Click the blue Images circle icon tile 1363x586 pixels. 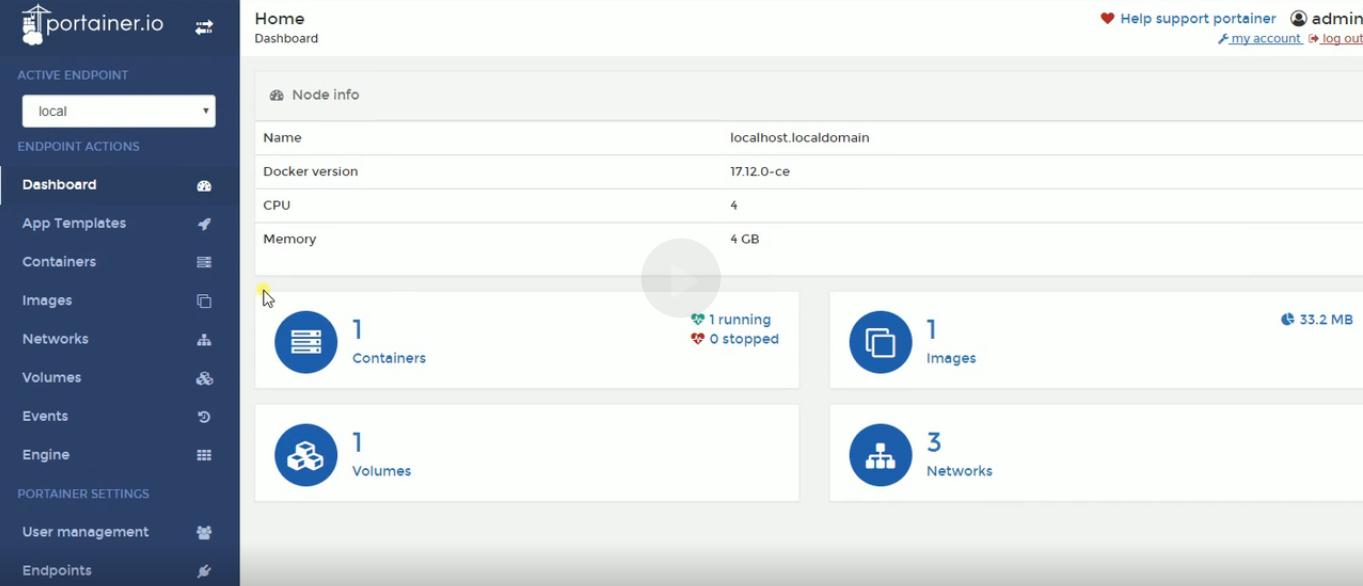(x=880, y=342)
